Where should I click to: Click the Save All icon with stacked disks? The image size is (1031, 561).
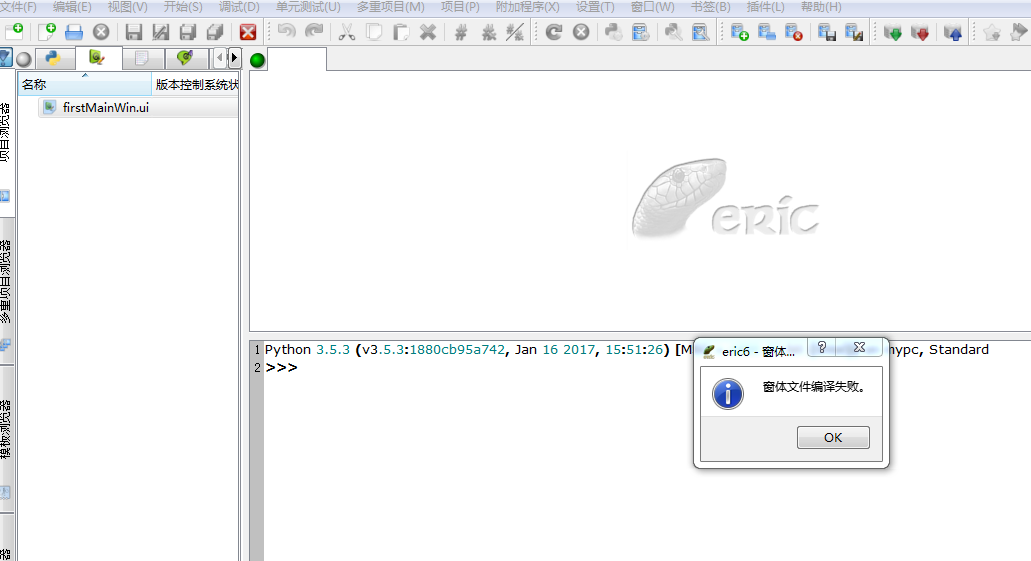(214, 32)
